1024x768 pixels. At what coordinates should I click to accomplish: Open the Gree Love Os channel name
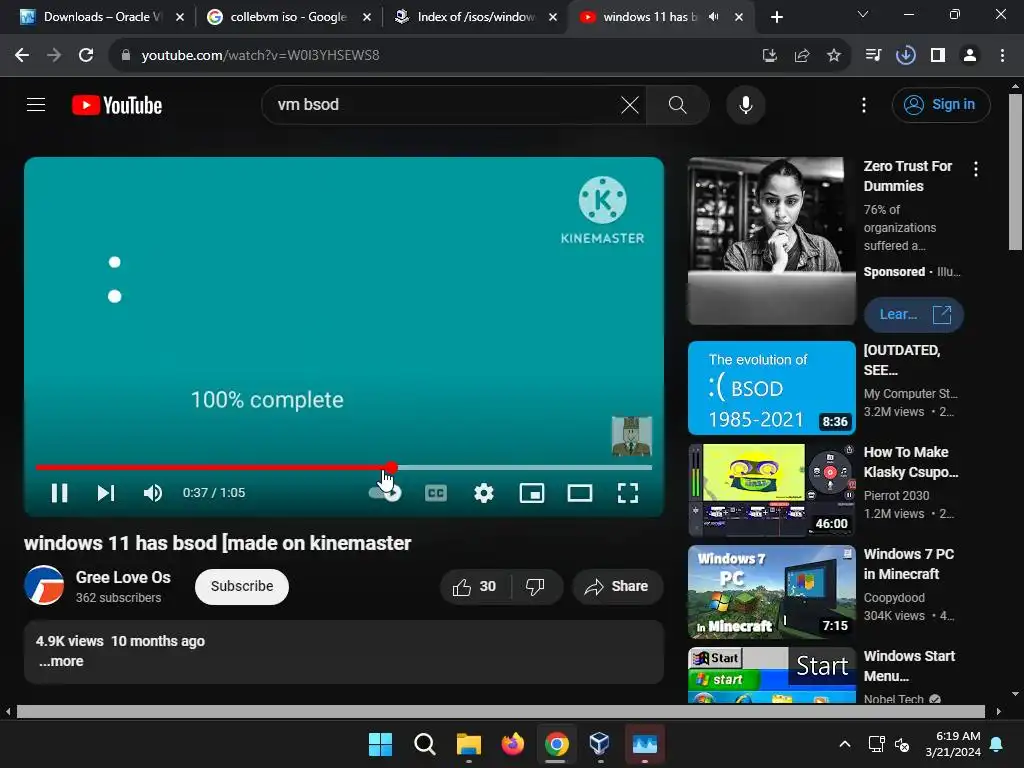pyautogui.click(x=123, y=577)
